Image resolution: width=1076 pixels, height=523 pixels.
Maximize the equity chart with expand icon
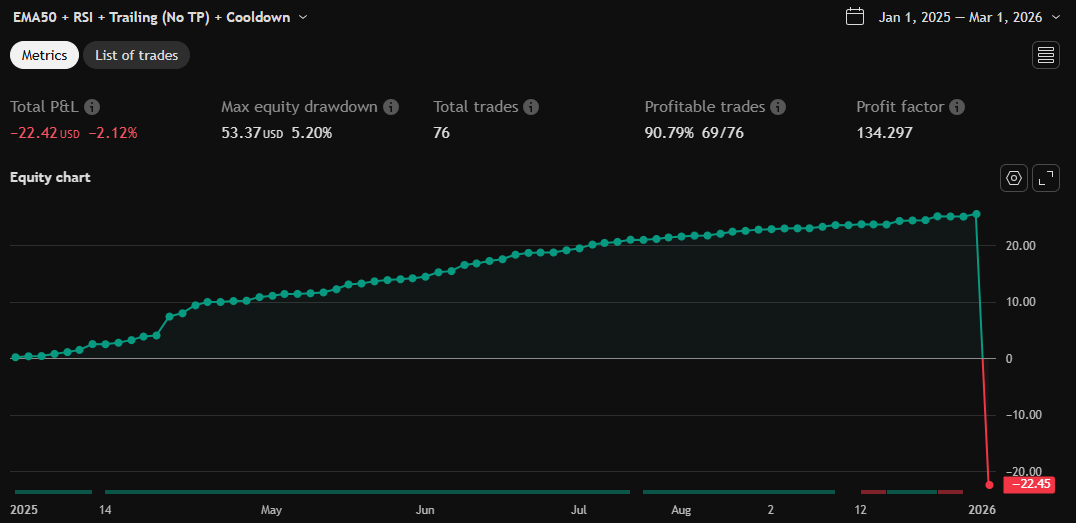click(x=1046, y=178)
